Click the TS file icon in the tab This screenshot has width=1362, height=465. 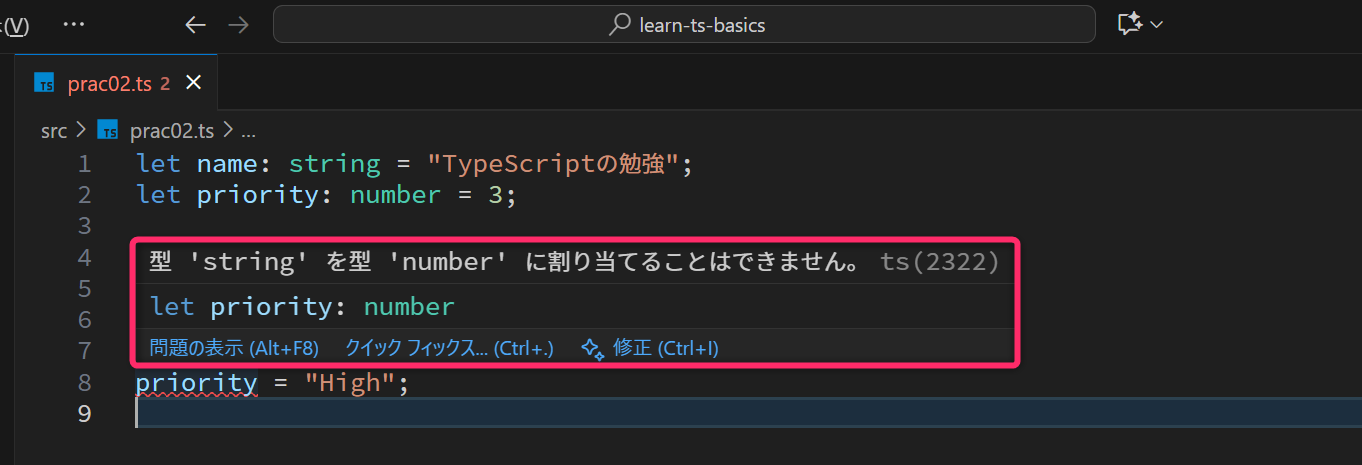[45, 84]
